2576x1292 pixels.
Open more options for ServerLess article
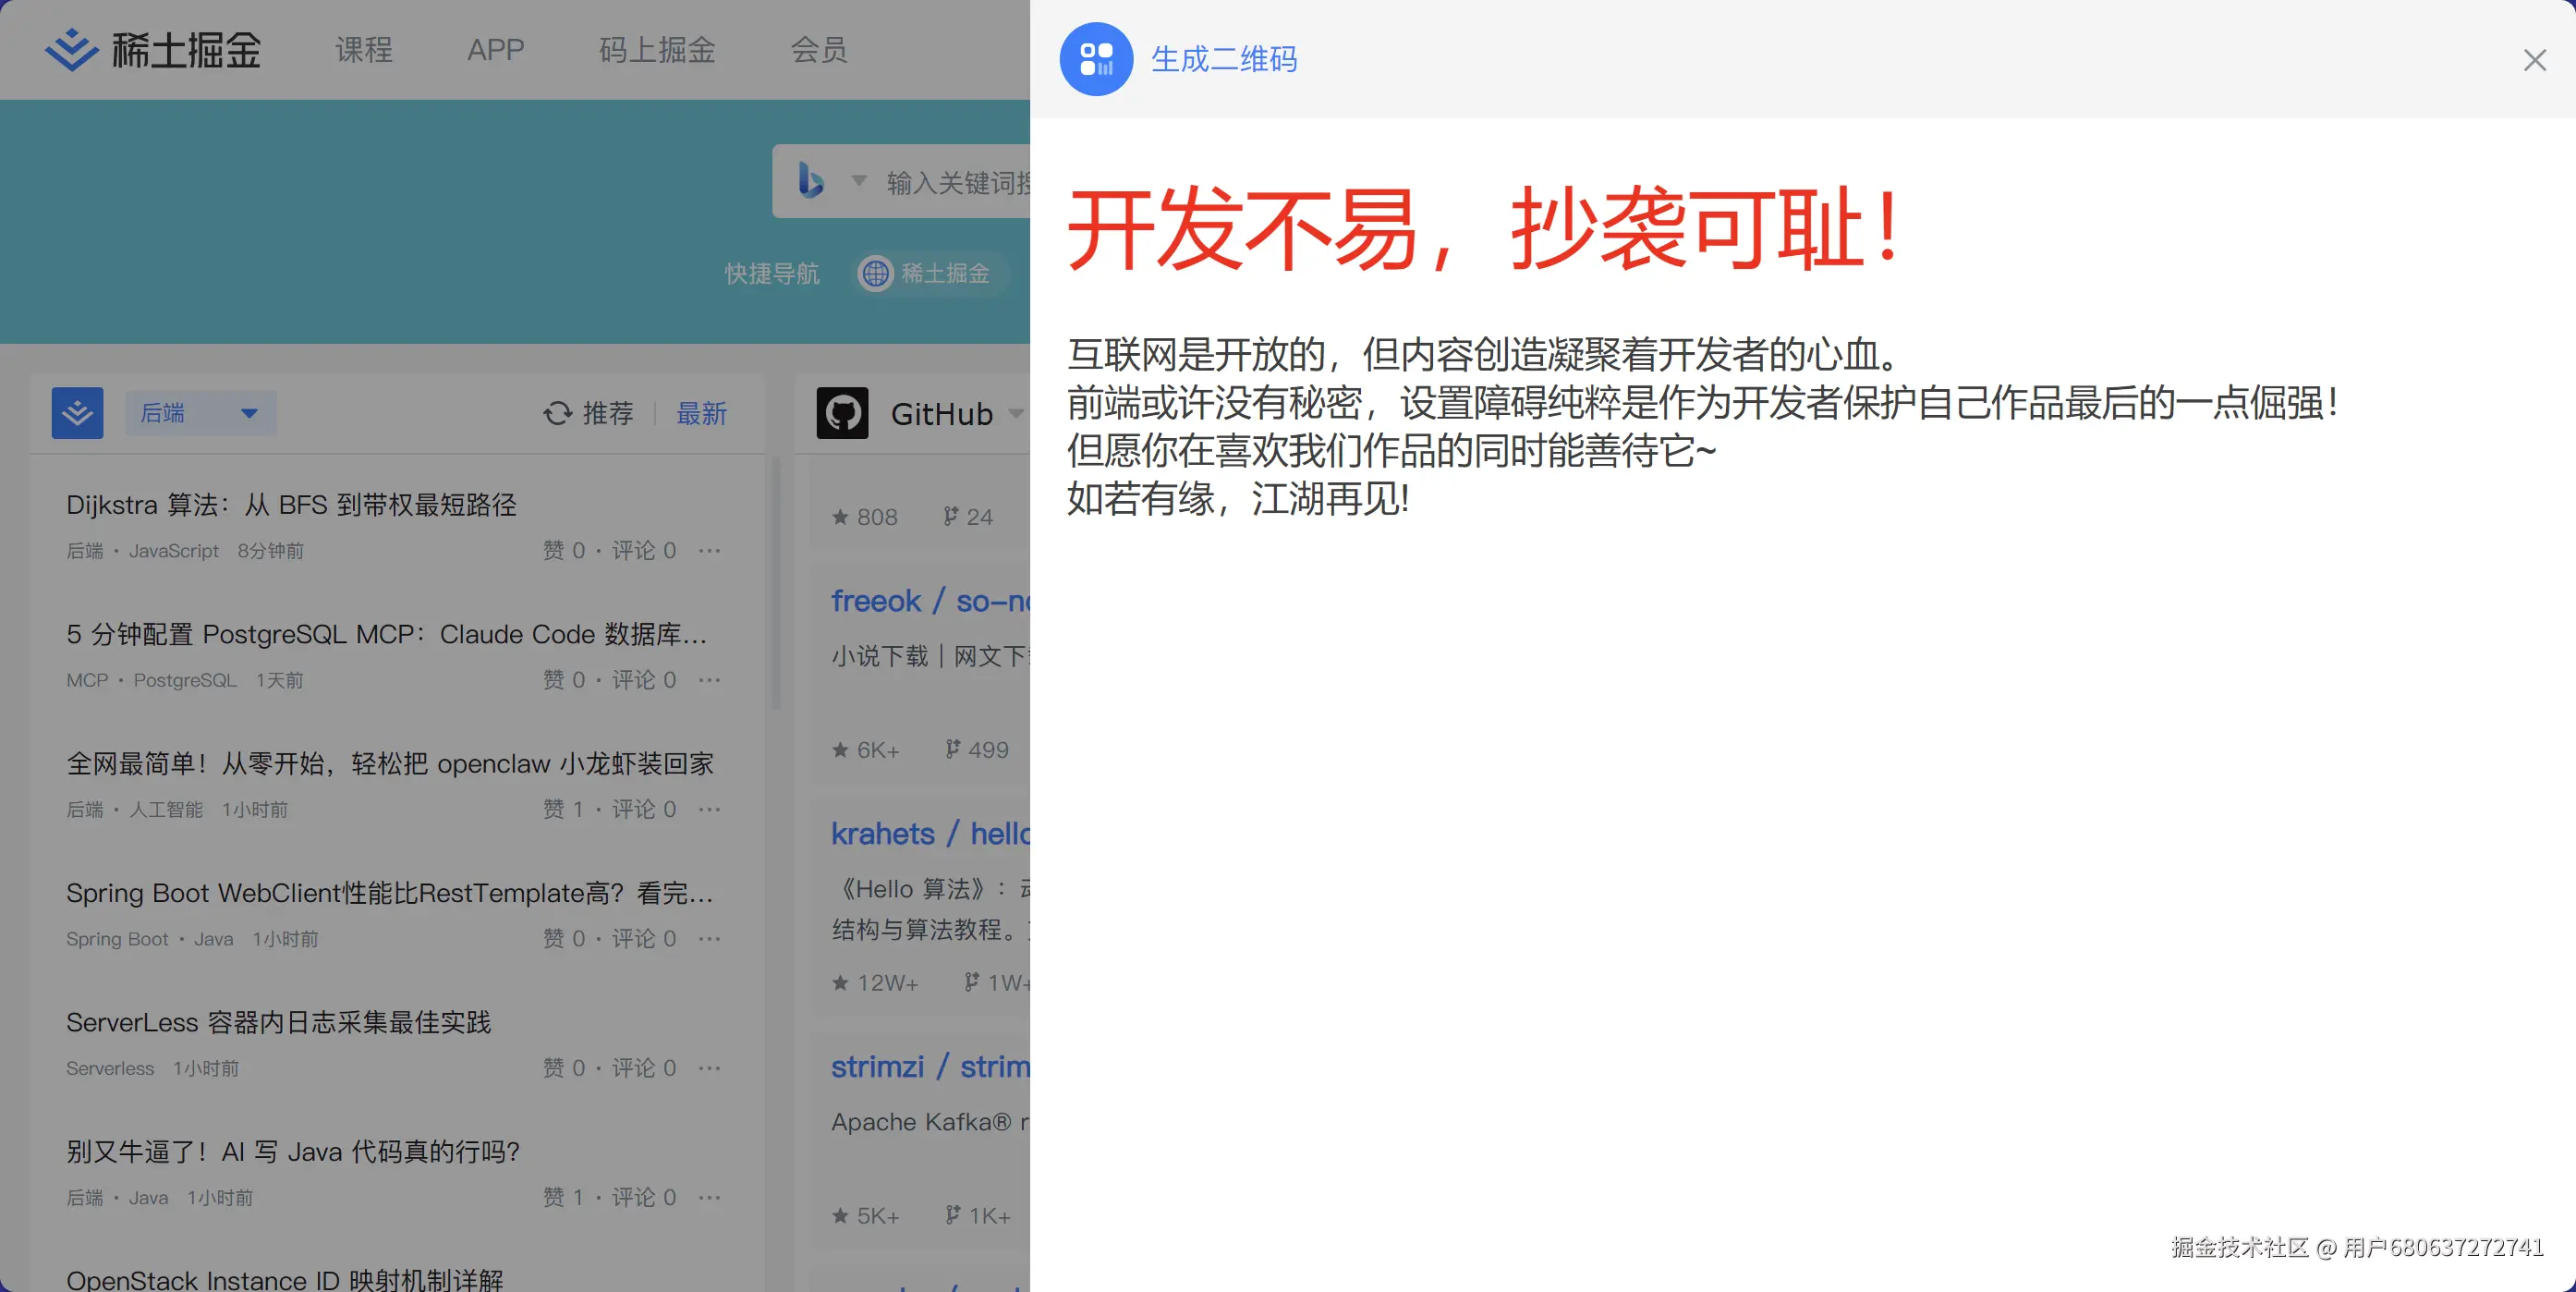point(710,1068)
